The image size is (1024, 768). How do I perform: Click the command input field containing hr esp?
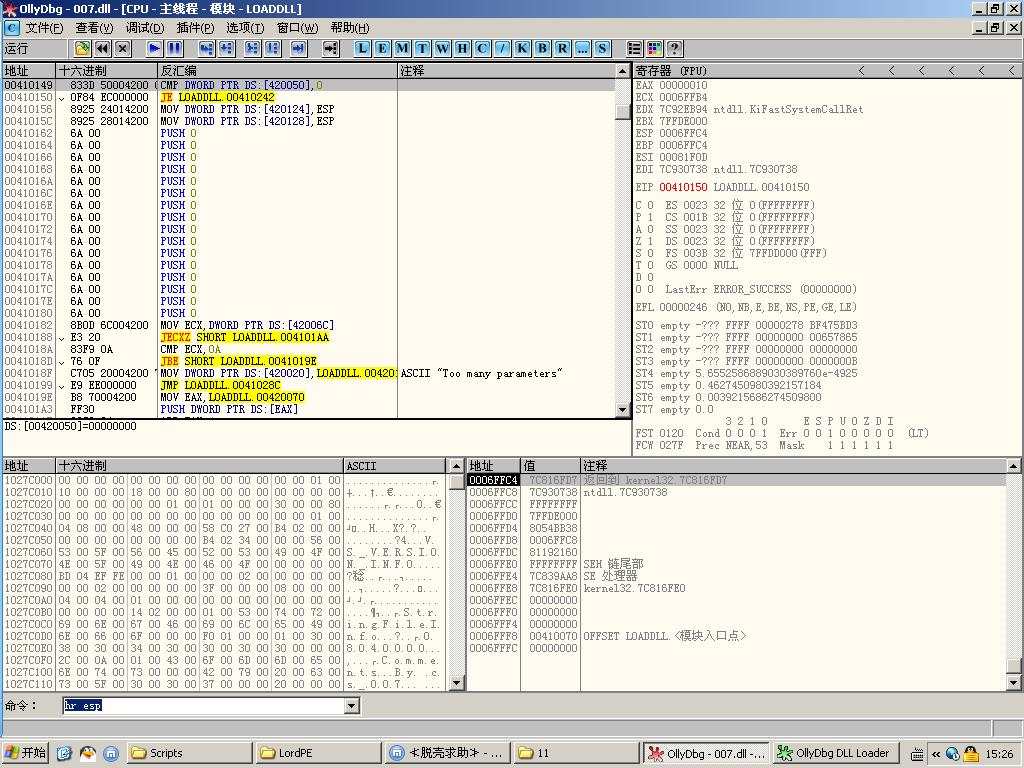tap(204, 706)
